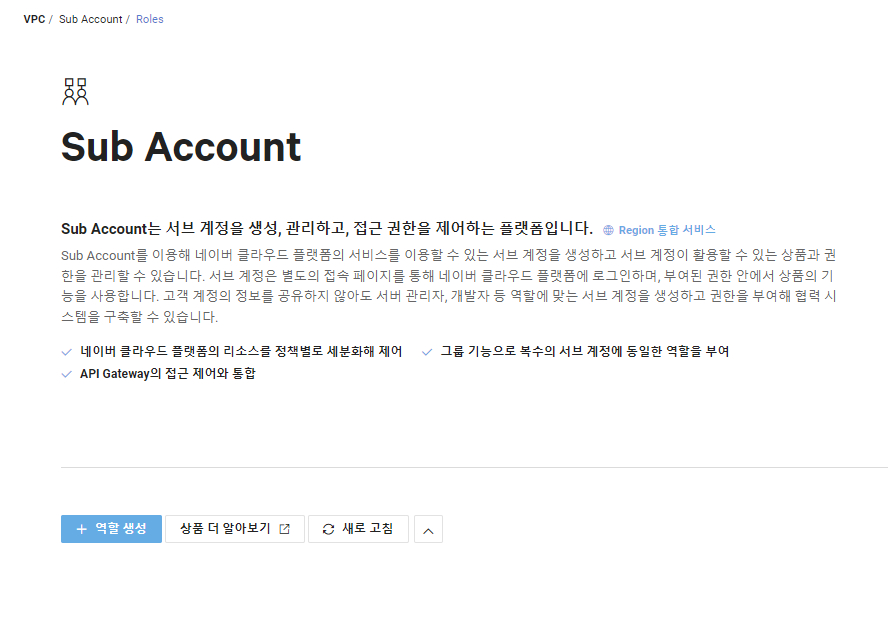
Task: Click the VPC breadcrumb
Action: click(34, 19)
